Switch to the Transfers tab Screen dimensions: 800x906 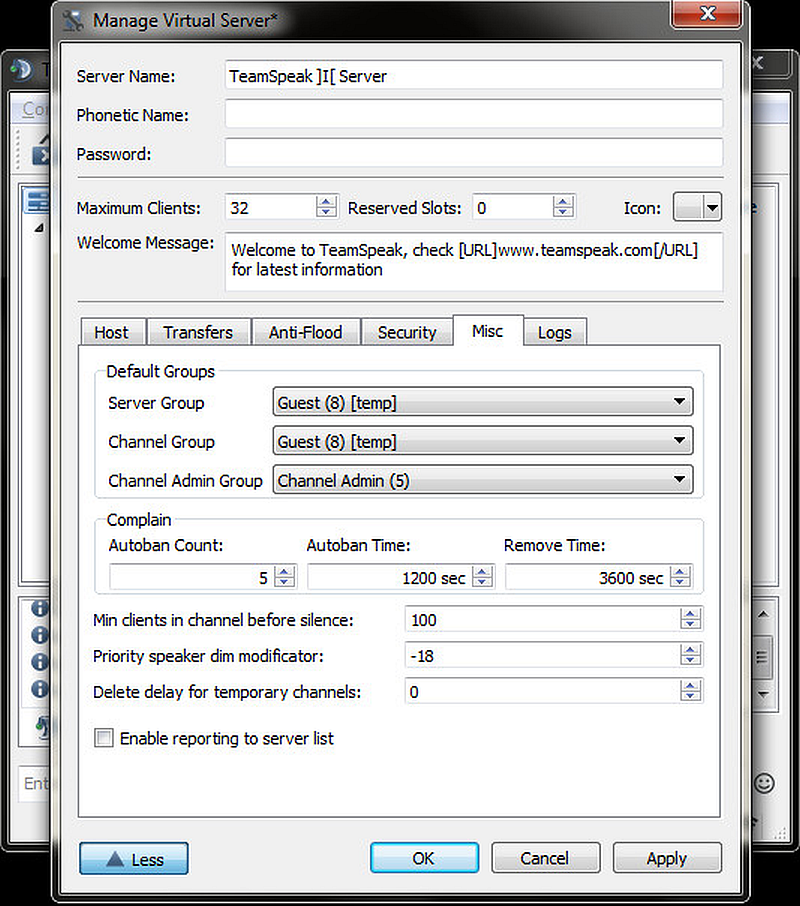point(198,332)
